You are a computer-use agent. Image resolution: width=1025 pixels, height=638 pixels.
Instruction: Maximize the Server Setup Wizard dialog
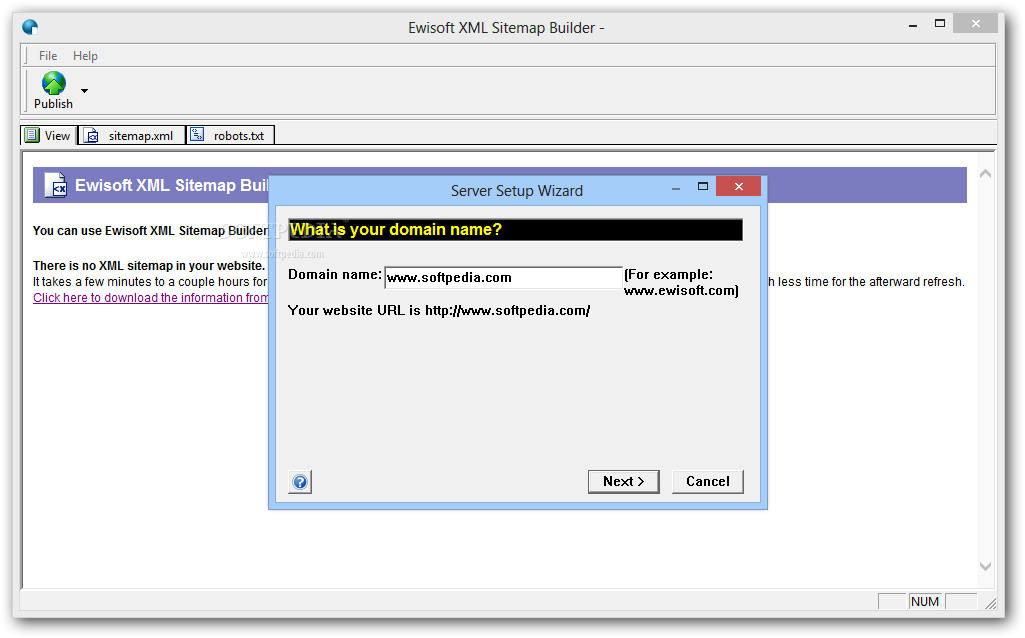point(703,186)
